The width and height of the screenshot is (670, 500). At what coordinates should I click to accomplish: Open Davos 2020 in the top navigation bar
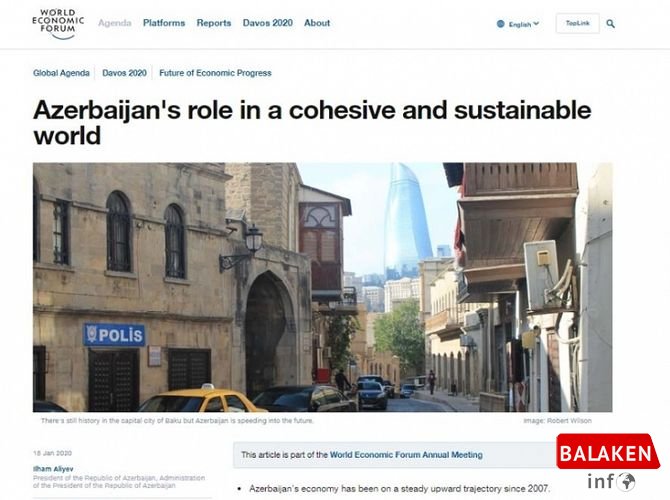[267, 23]
